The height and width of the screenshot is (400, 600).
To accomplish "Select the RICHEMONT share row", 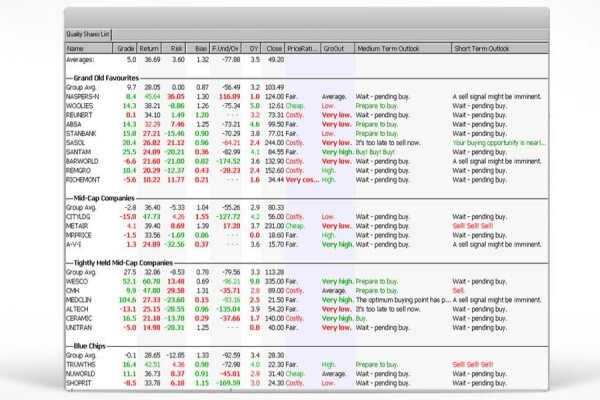I will point(306,180).
